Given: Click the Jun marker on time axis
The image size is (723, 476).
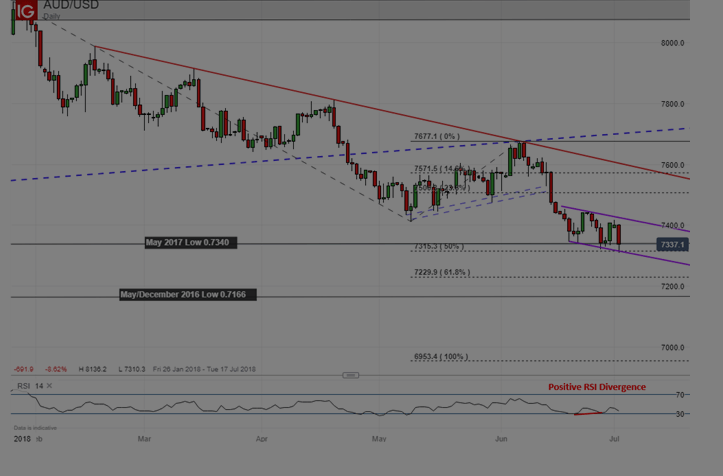Looking at the screenshot, I should tap(501, 439).
